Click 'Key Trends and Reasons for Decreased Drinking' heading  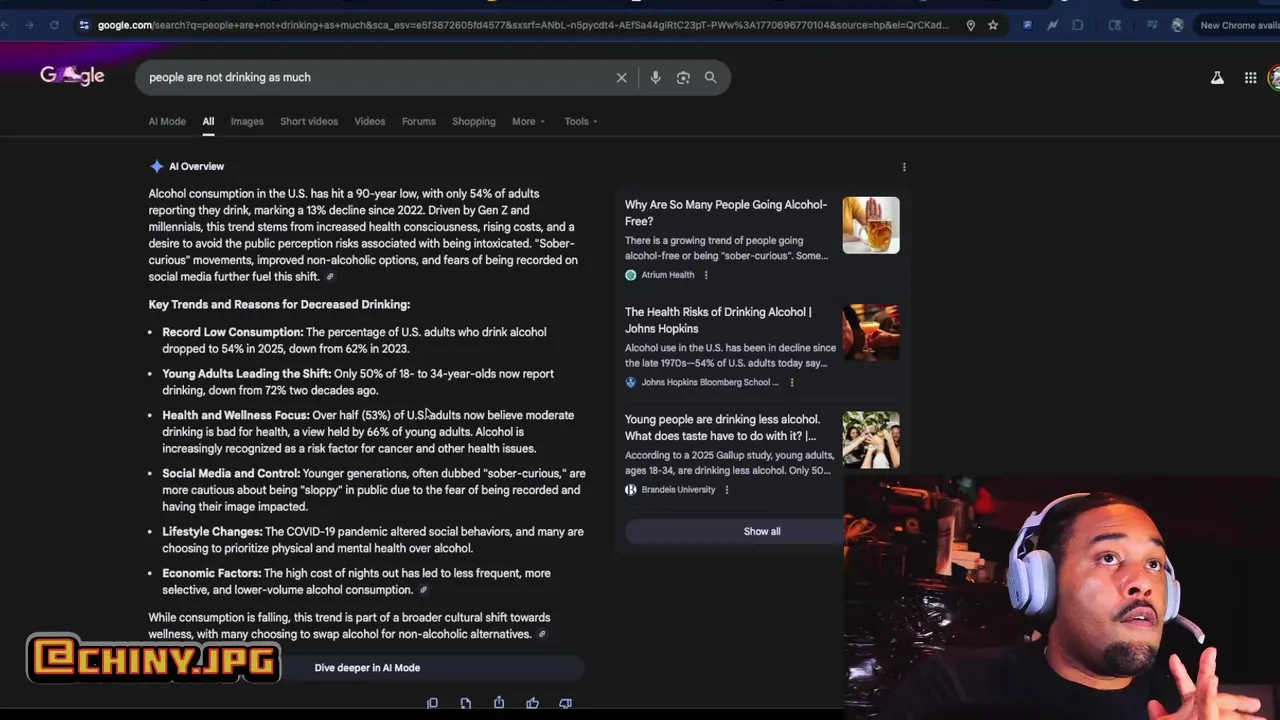(x=279, y=304)
